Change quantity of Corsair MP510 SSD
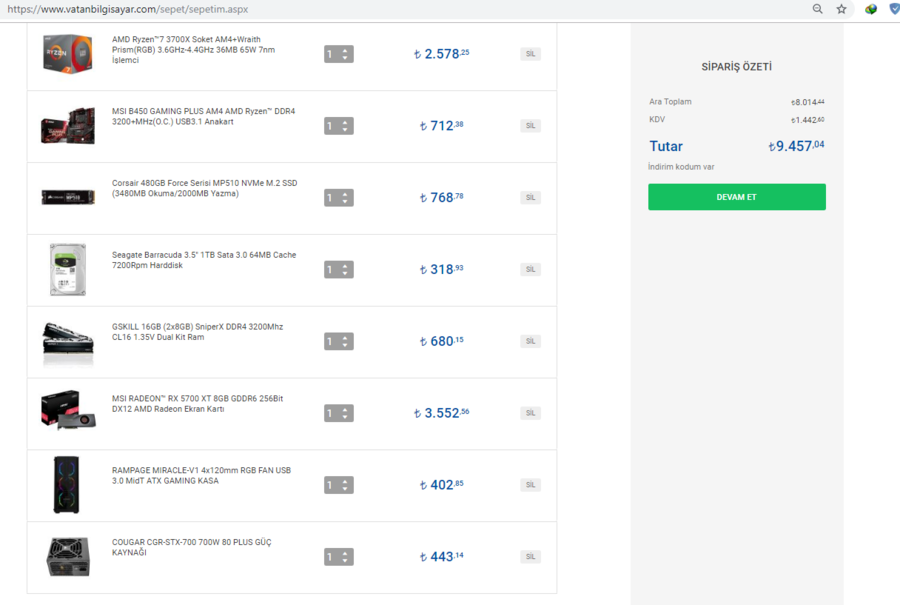Image resolution: width=900 pixels, height=605 pixels. pyautogui.click(x=339, y=197)
